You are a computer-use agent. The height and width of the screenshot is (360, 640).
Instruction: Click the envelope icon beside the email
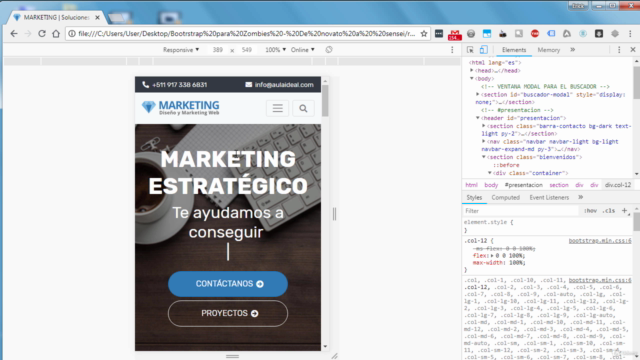coord(249,85)
